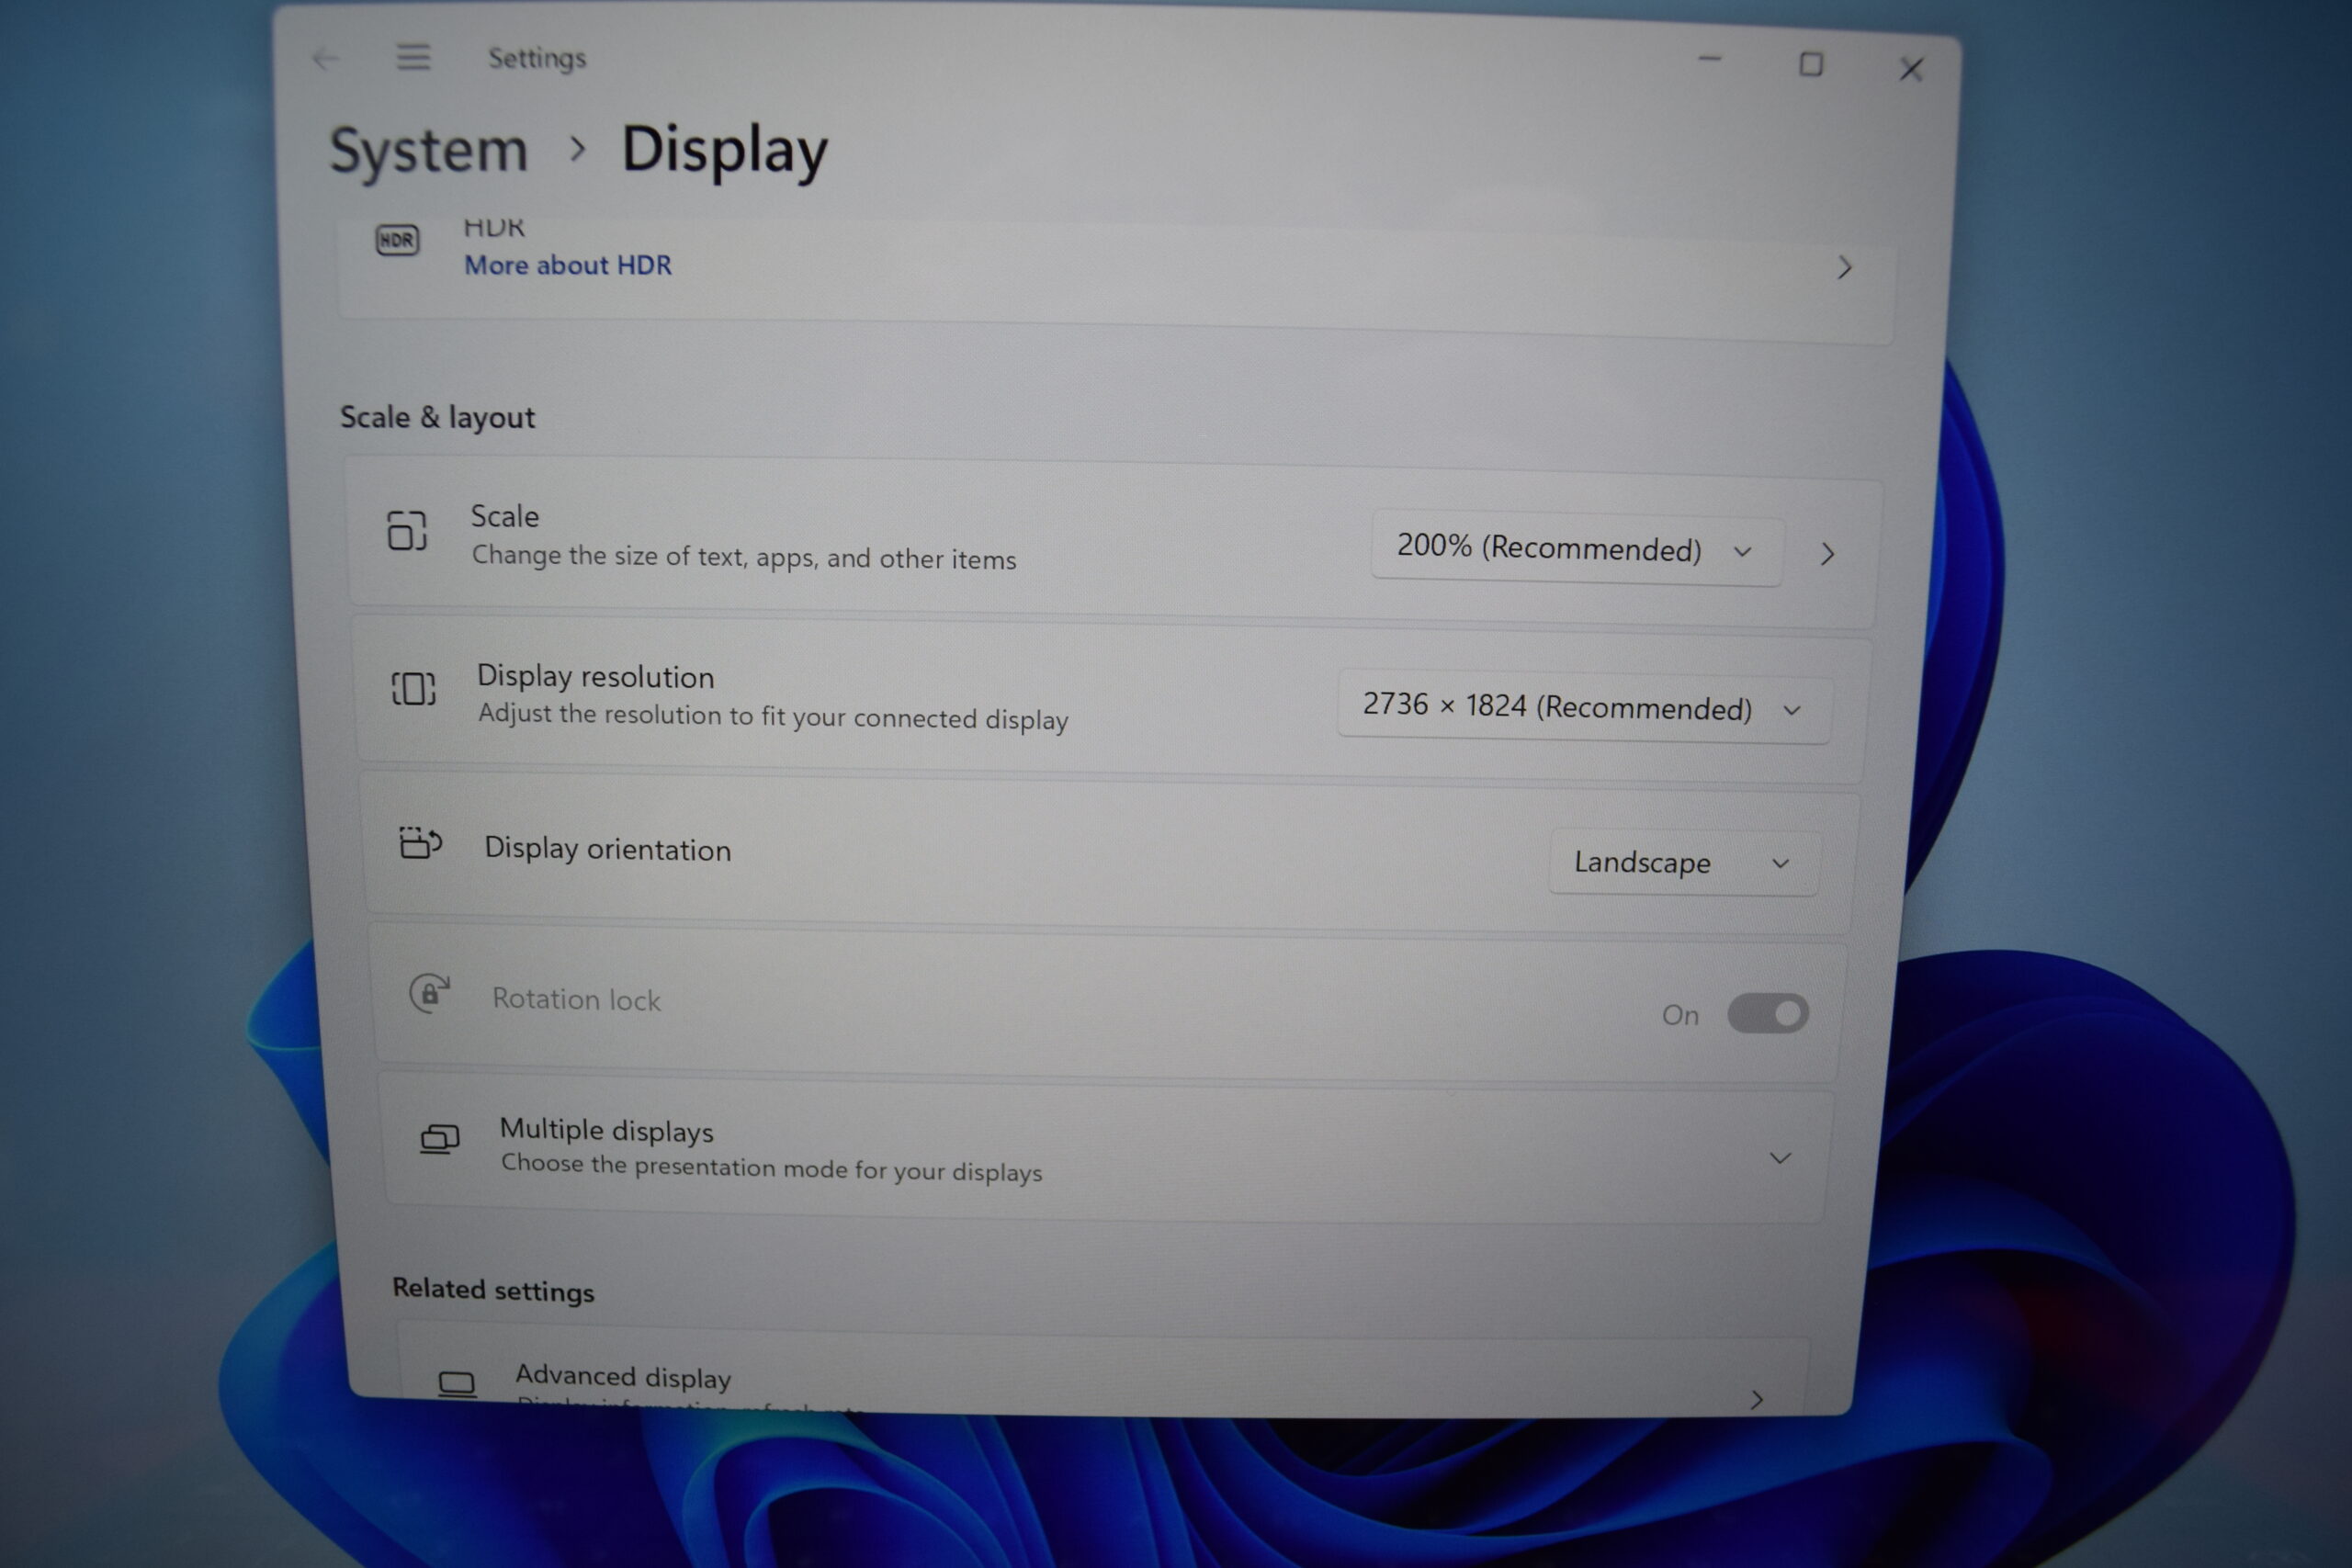2352x1568 pixels.
Task: Click the Multiple displays label
Action: [607, 1130]
